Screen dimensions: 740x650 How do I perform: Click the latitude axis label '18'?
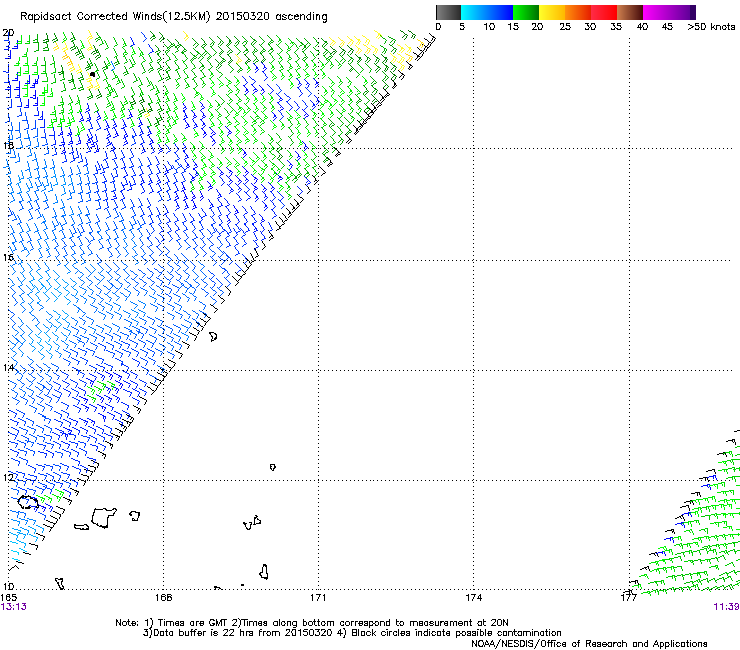[x=8, y=145]
